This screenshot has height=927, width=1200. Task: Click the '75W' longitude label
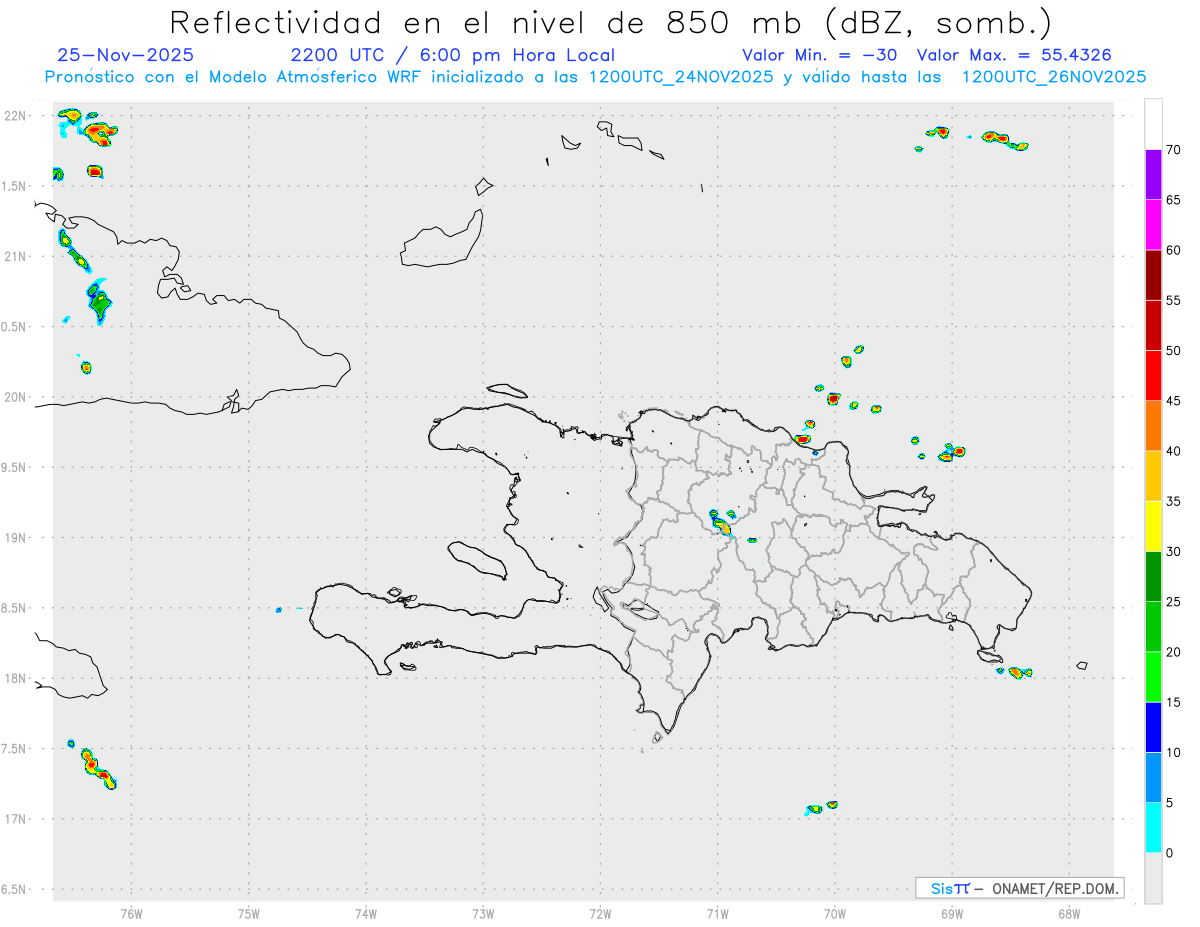[248, 912]
